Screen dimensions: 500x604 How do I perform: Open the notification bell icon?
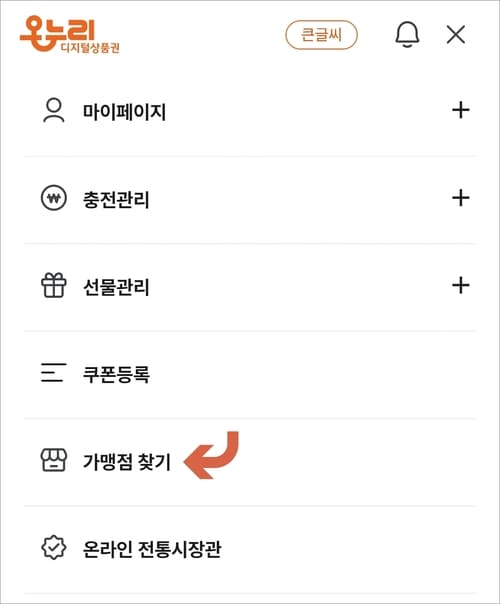pos(407,35)
